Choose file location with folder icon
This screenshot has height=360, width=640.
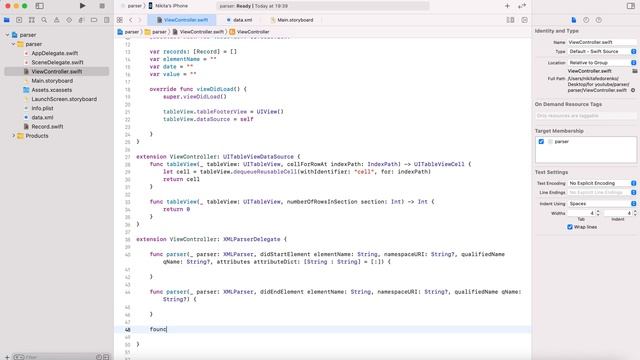click(x=635, y=71)
